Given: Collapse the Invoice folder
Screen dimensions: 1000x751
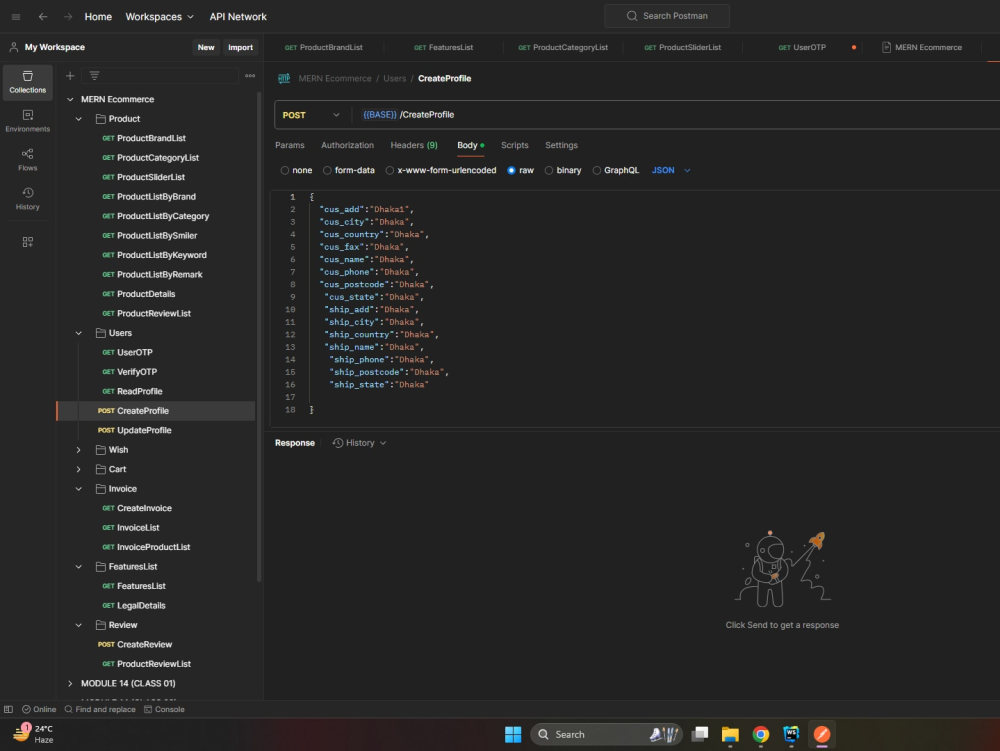Looking at the screenshot, I should click(x=78, y=489).
